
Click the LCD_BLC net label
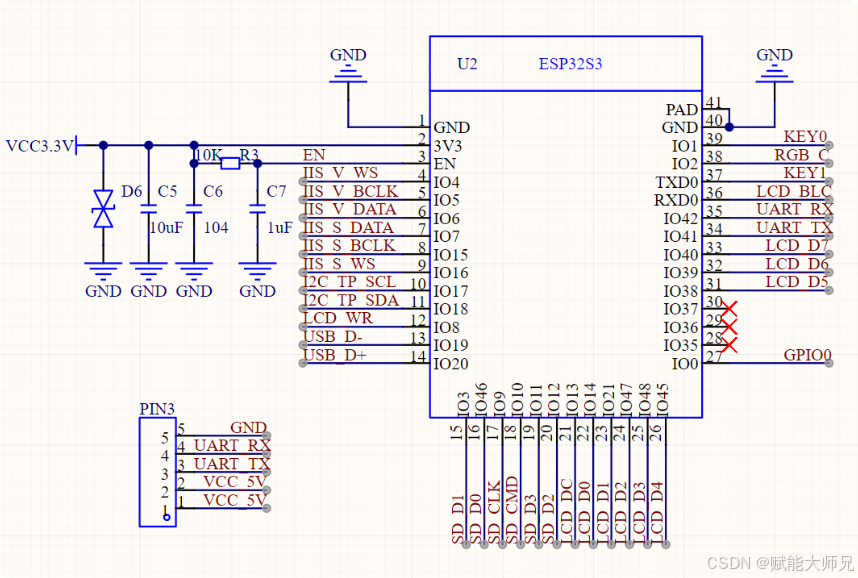(x=794, y=191)
